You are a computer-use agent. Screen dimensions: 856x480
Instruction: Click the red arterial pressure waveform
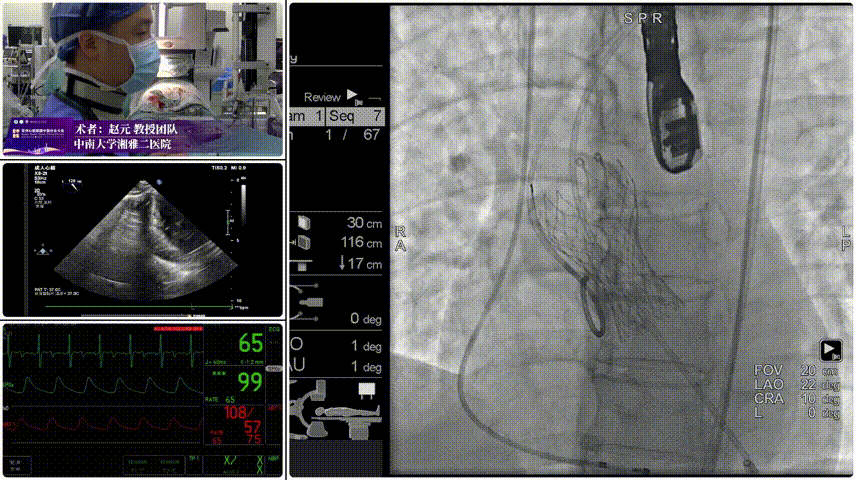[x=103, y=424]
